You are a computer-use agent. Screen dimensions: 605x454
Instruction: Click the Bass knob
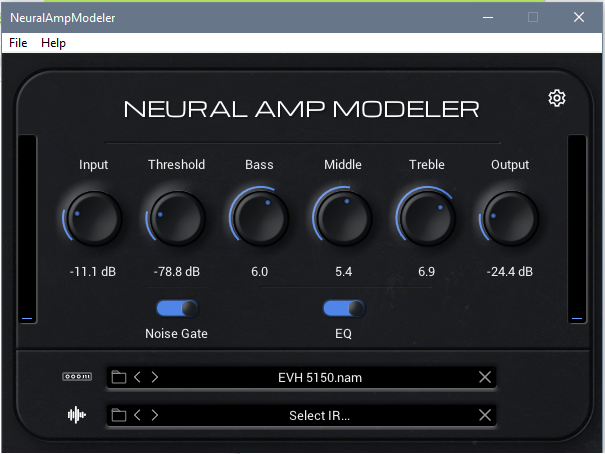coord(260,218)
